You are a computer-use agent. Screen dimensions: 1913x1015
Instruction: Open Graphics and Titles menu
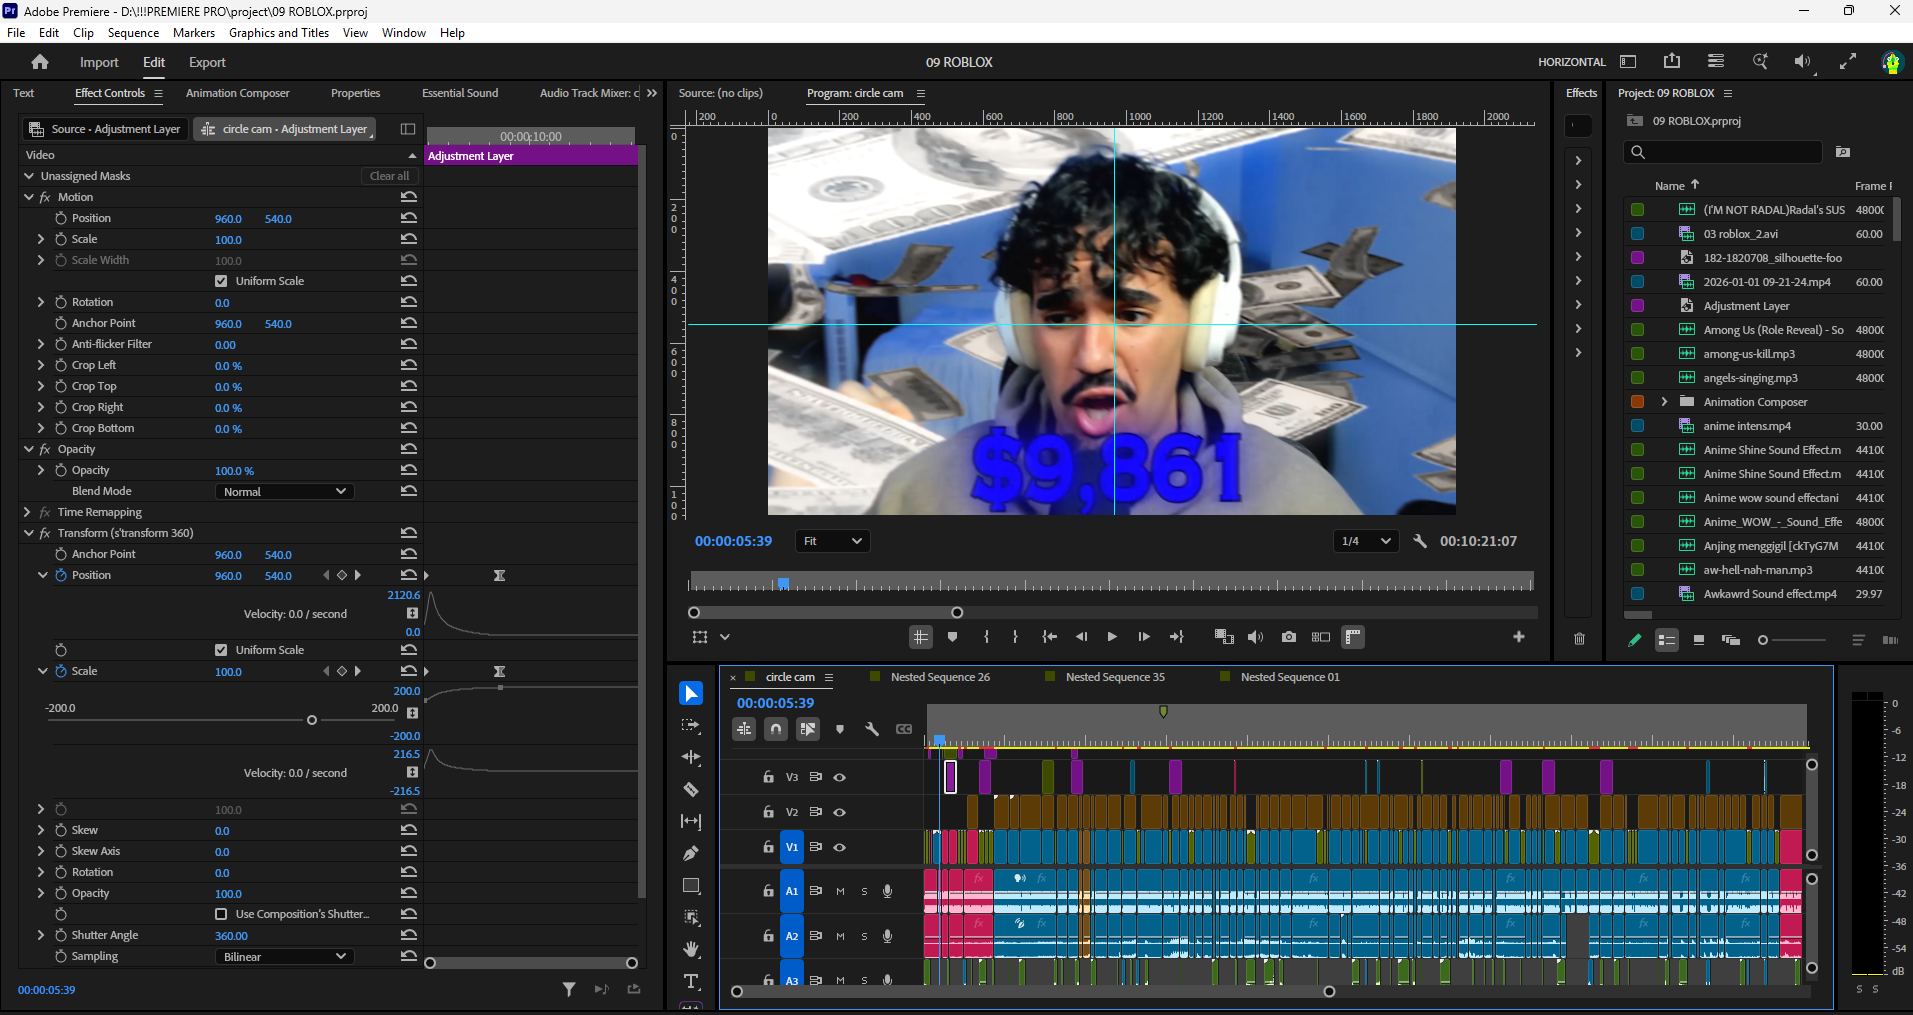click(279, 33)
